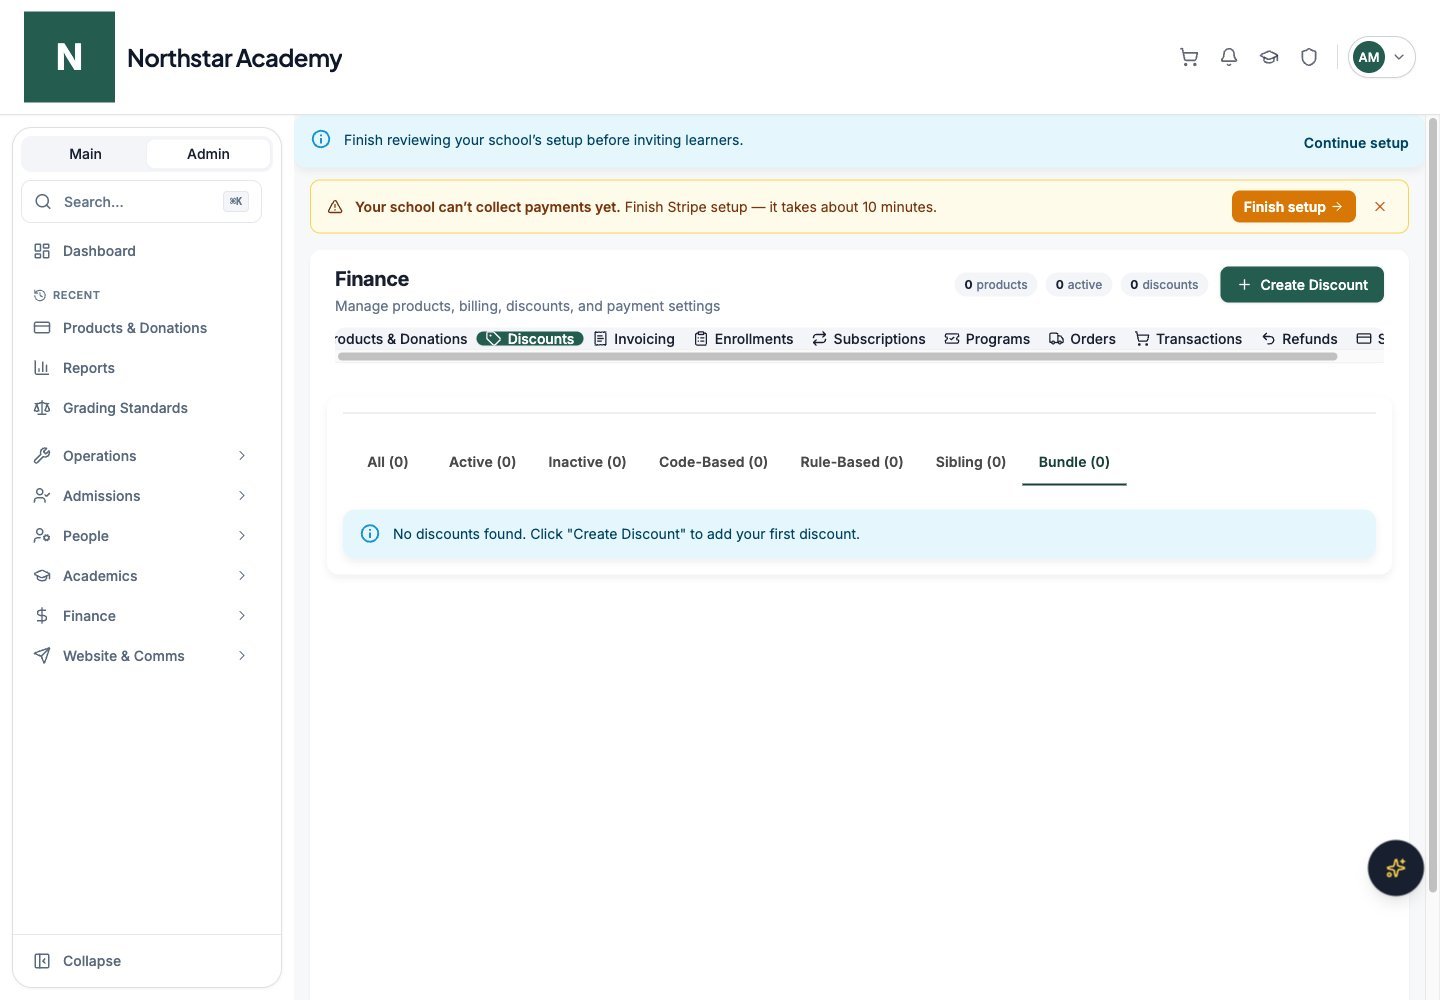Open notifications bell icon

[x=1229, y=57]
